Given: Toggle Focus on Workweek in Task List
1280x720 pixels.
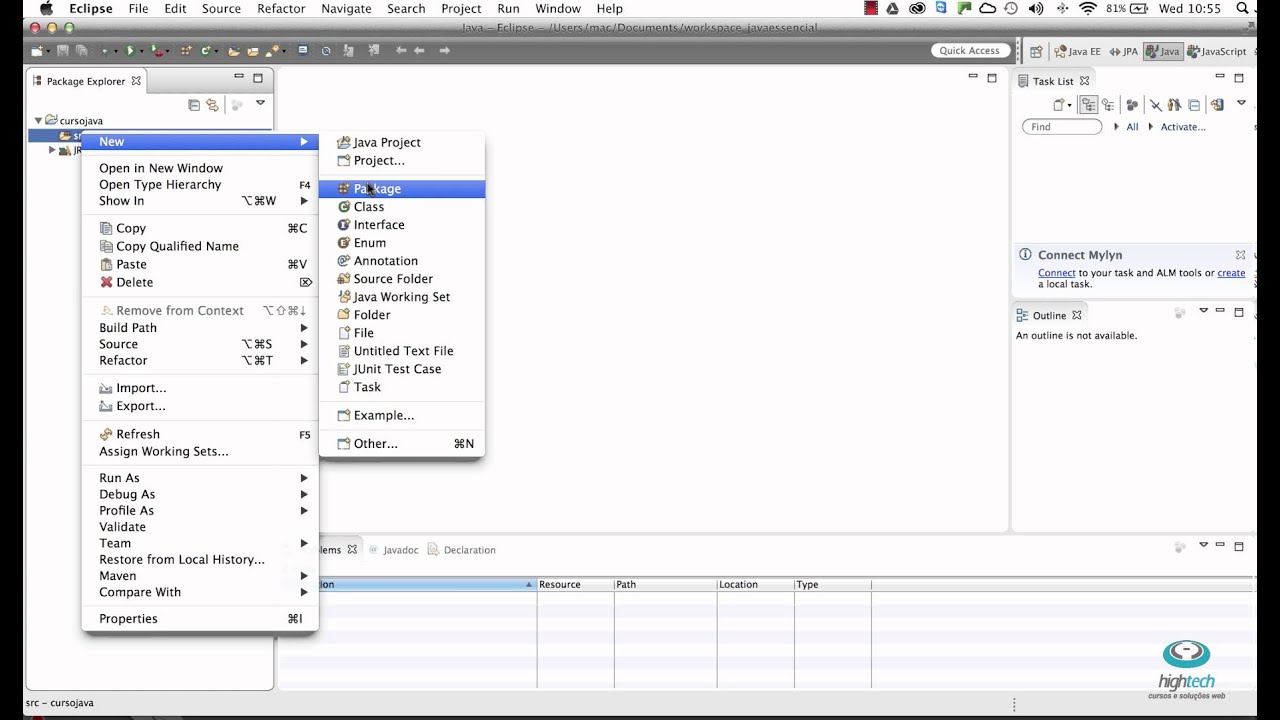Looking at the screenshot, I should (1132, 104).
